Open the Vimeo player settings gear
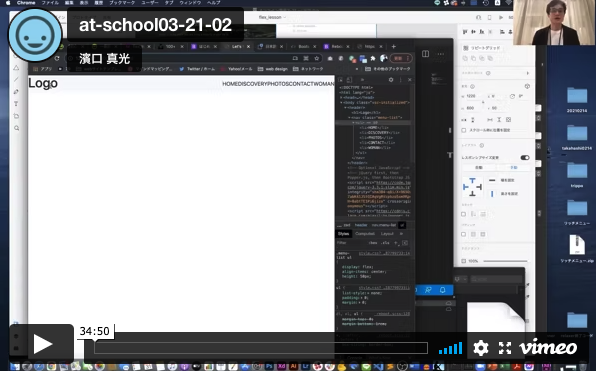Viewport: 596px width, 371px height. pyautogui.click(x=481, y=348)
